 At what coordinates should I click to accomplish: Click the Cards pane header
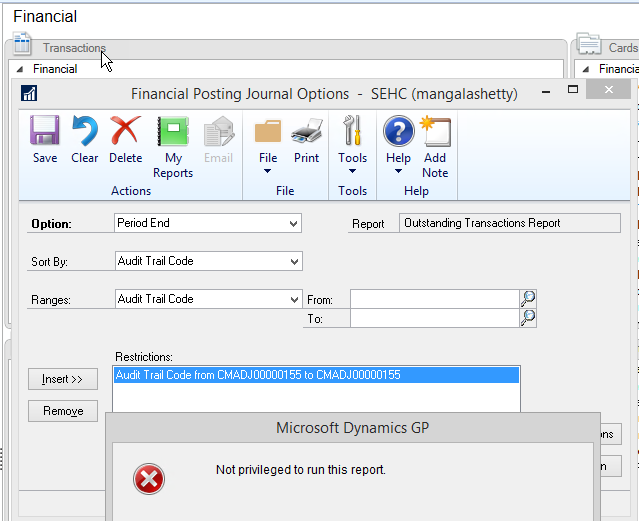623,48
